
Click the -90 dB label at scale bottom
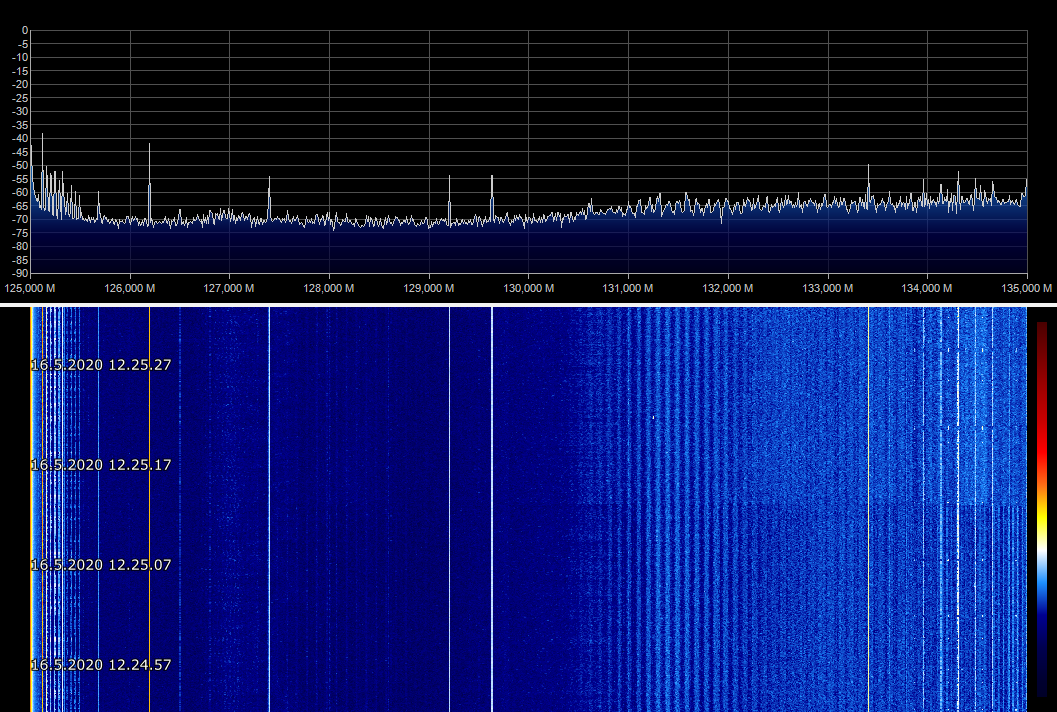coord(19,273)
